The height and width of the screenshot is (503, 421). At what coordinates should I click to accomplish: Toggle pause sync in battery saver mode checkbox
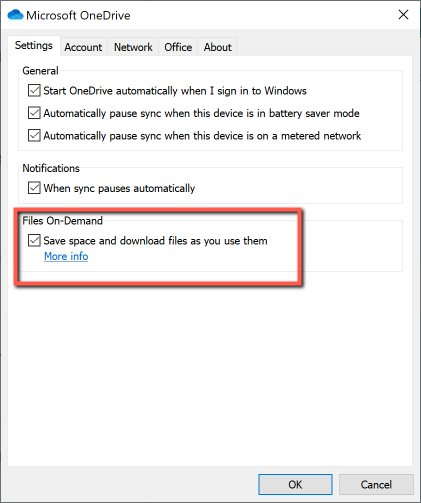pyautogui.click(x=34, y=113)
